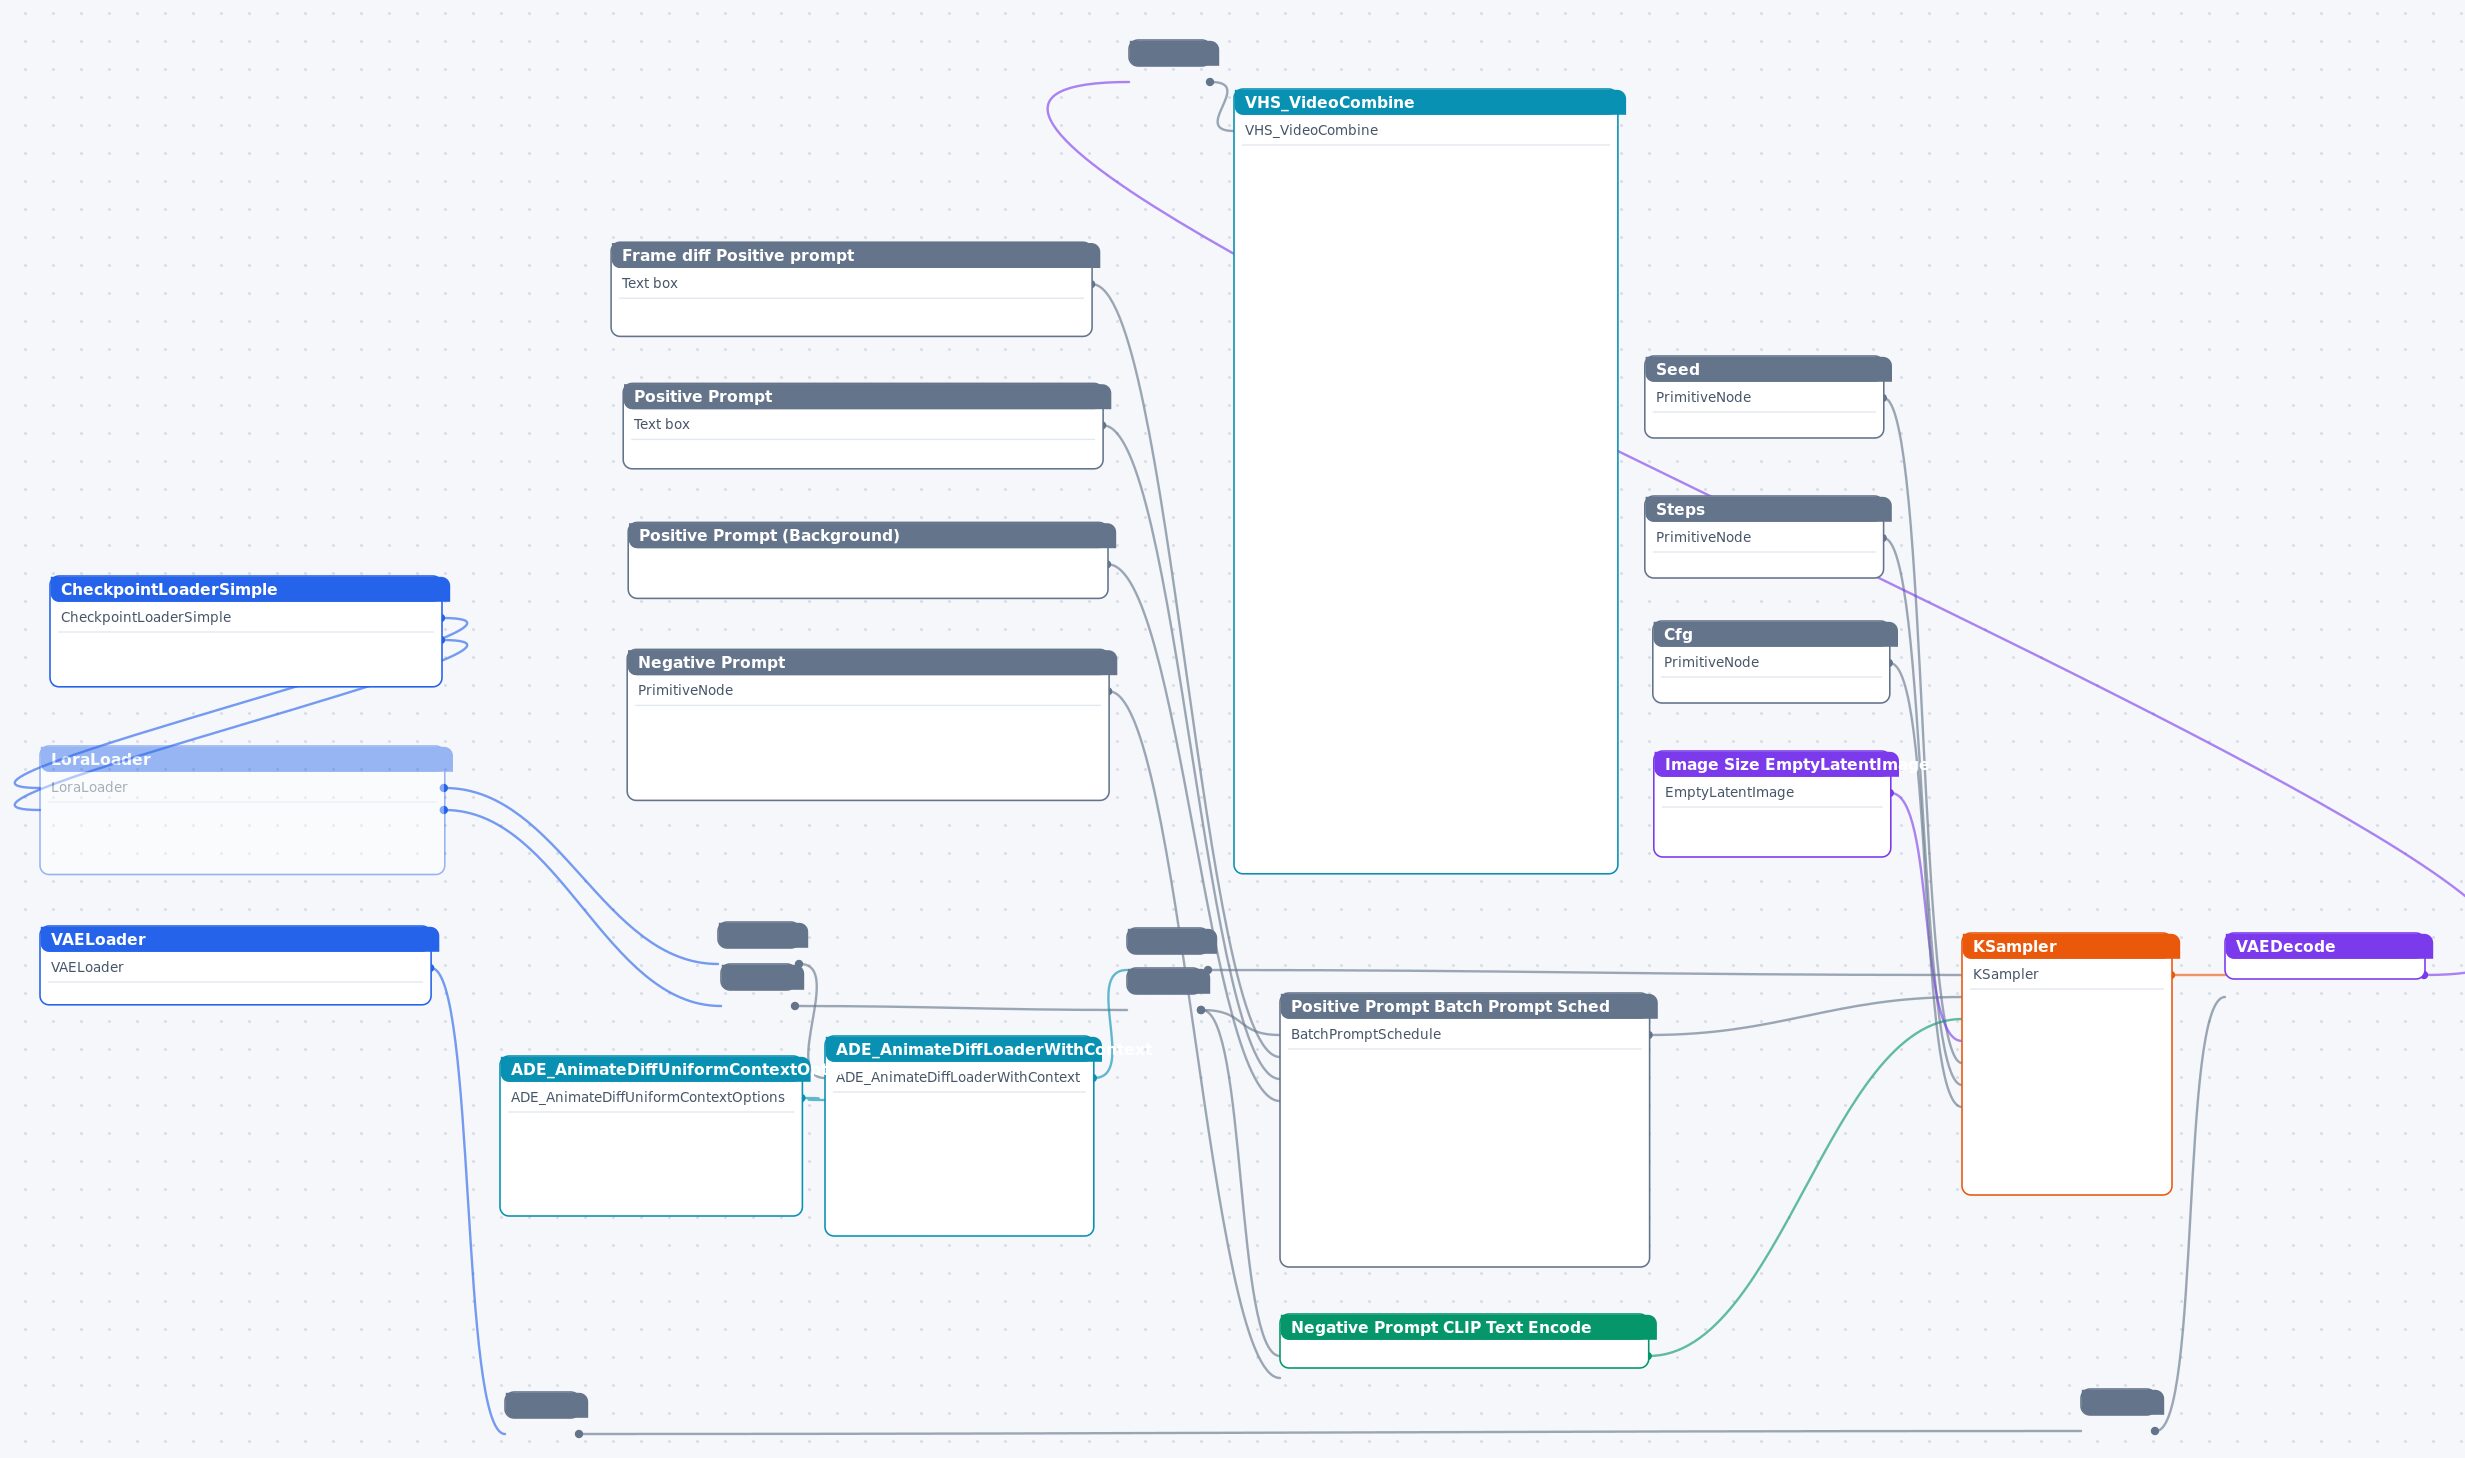This screenshot has height=1458, width=2465.
Task: Click 'Text box' label under Positive Prompt
Action: tap(661, 424)
